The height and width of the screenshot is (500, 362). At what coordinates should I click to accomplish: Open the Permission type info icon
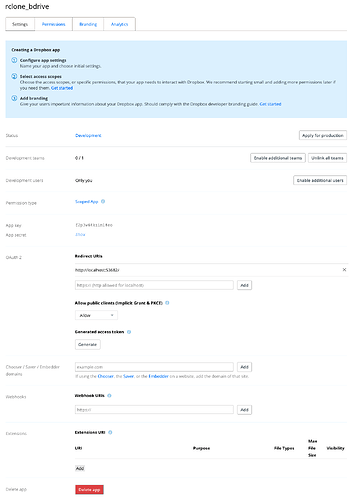(x=103, y=201)
